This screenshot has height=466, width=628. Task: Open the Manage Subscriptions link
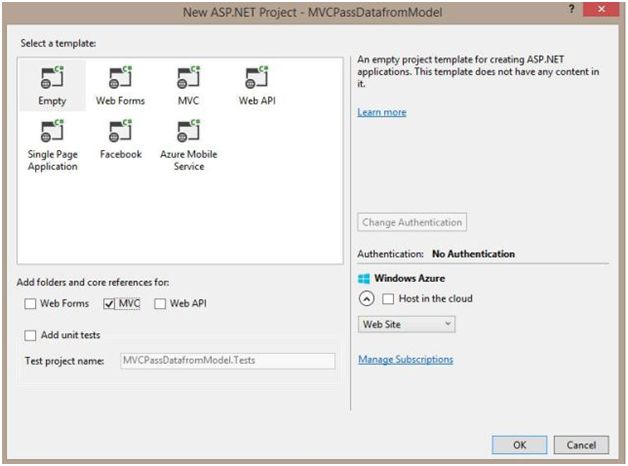coord(405,359)
